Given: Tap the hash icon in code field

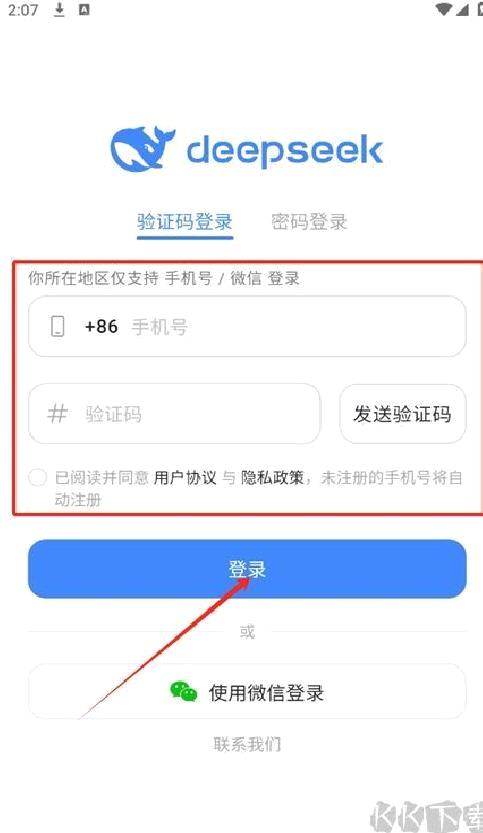Looking at the screenshot, I should point(57,413).
